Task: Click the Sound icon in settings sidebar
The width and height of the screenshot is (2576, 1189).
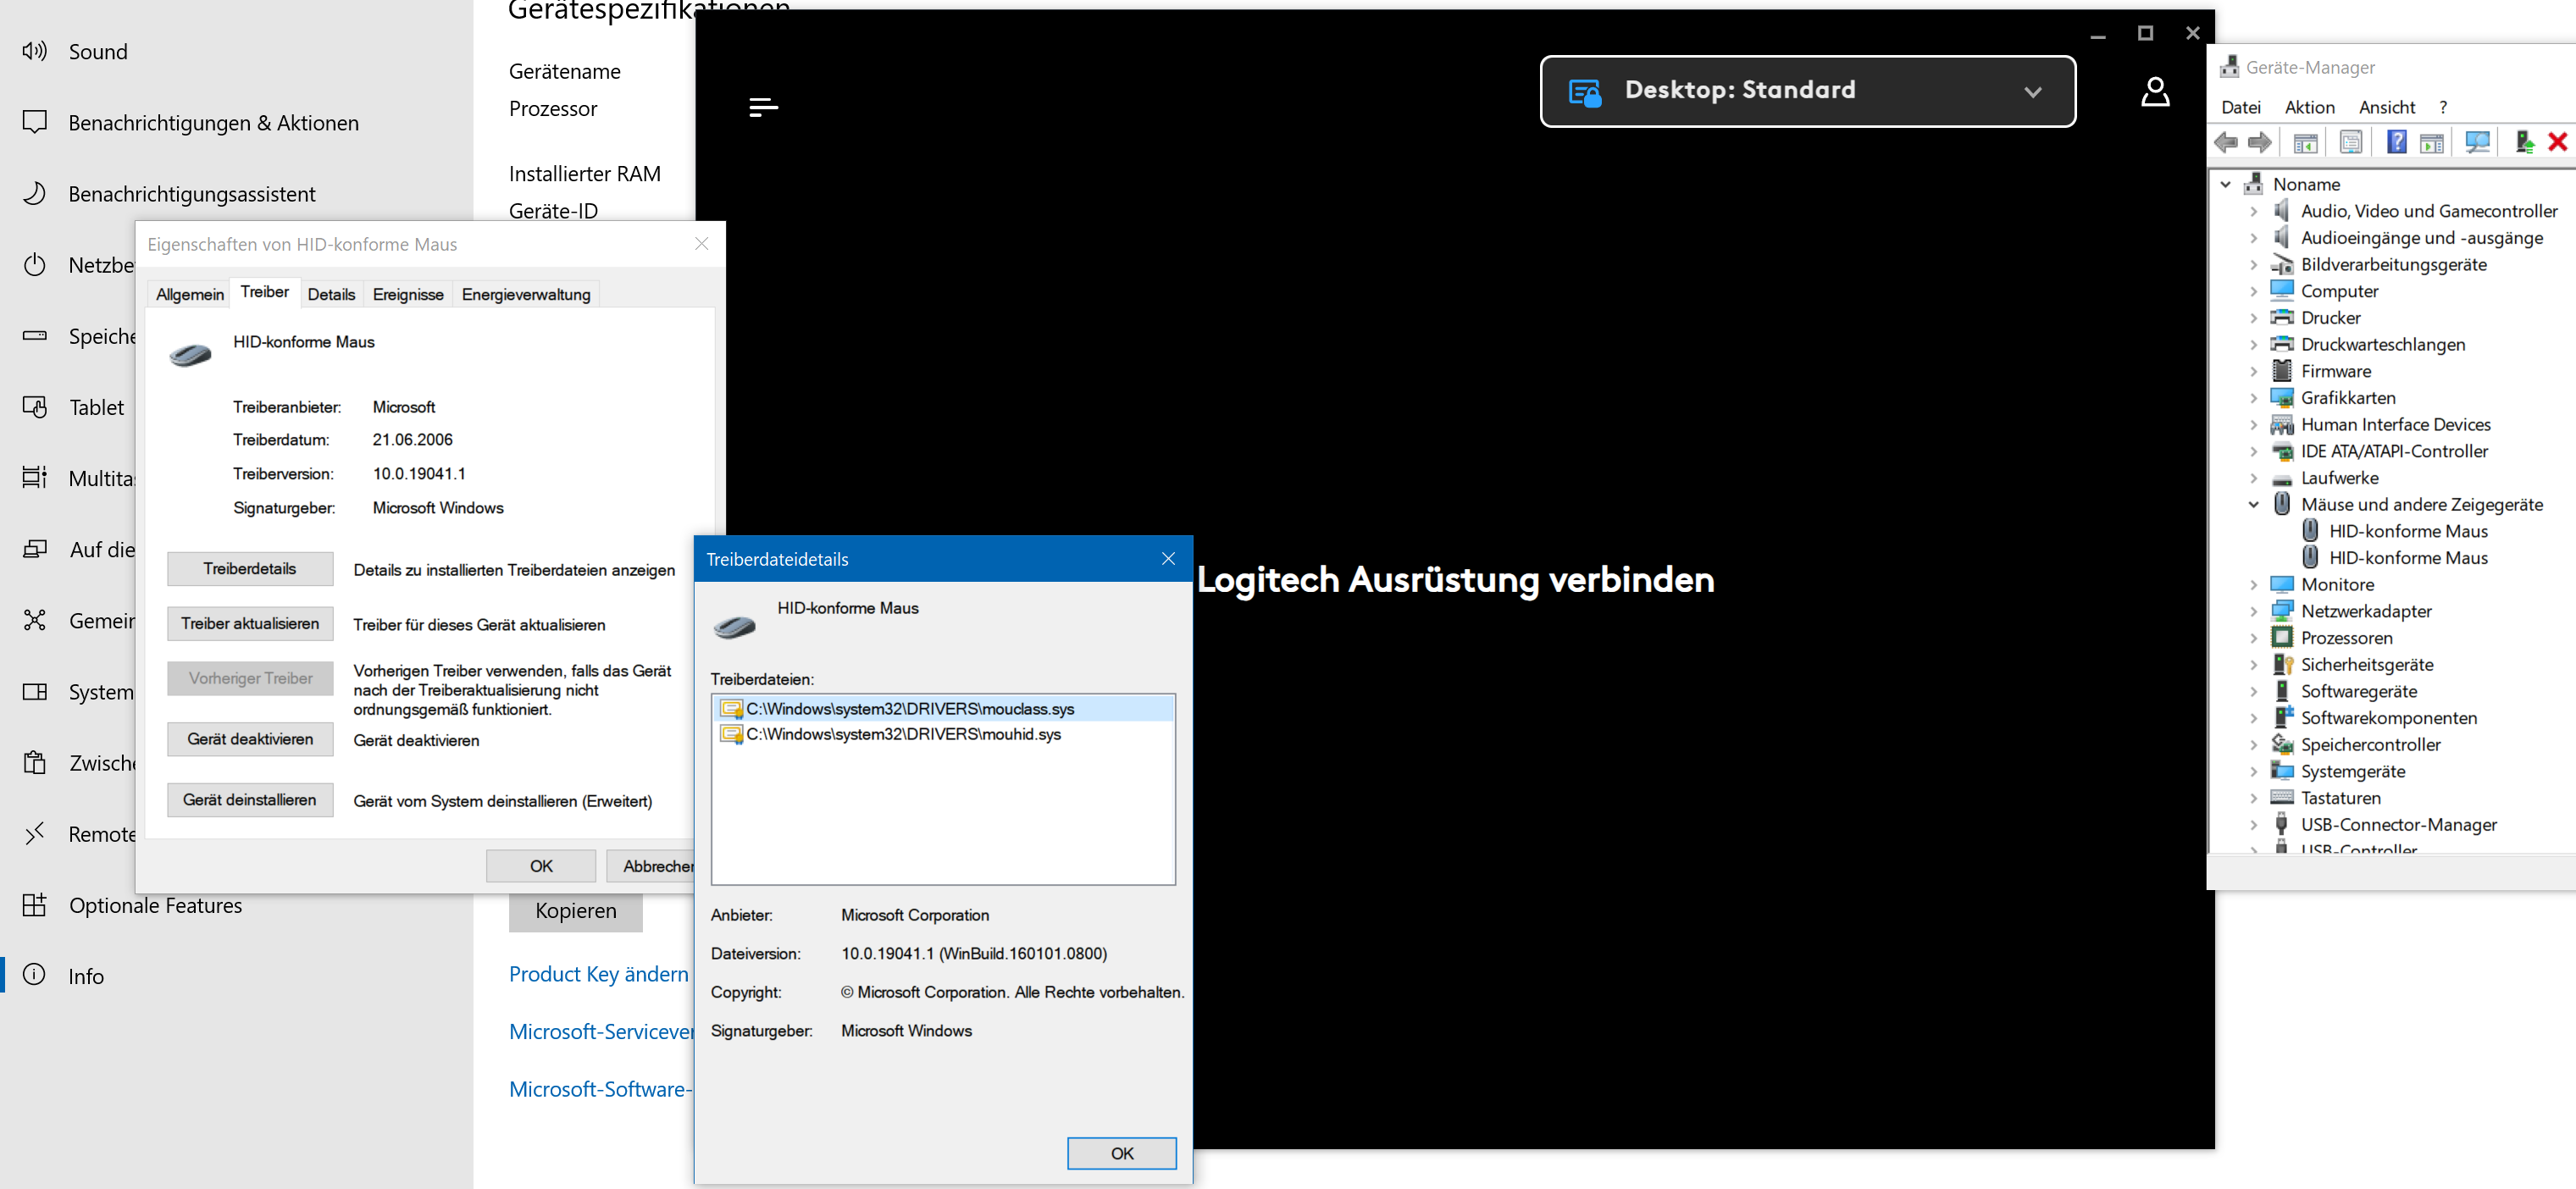Action: coord(35,51)
